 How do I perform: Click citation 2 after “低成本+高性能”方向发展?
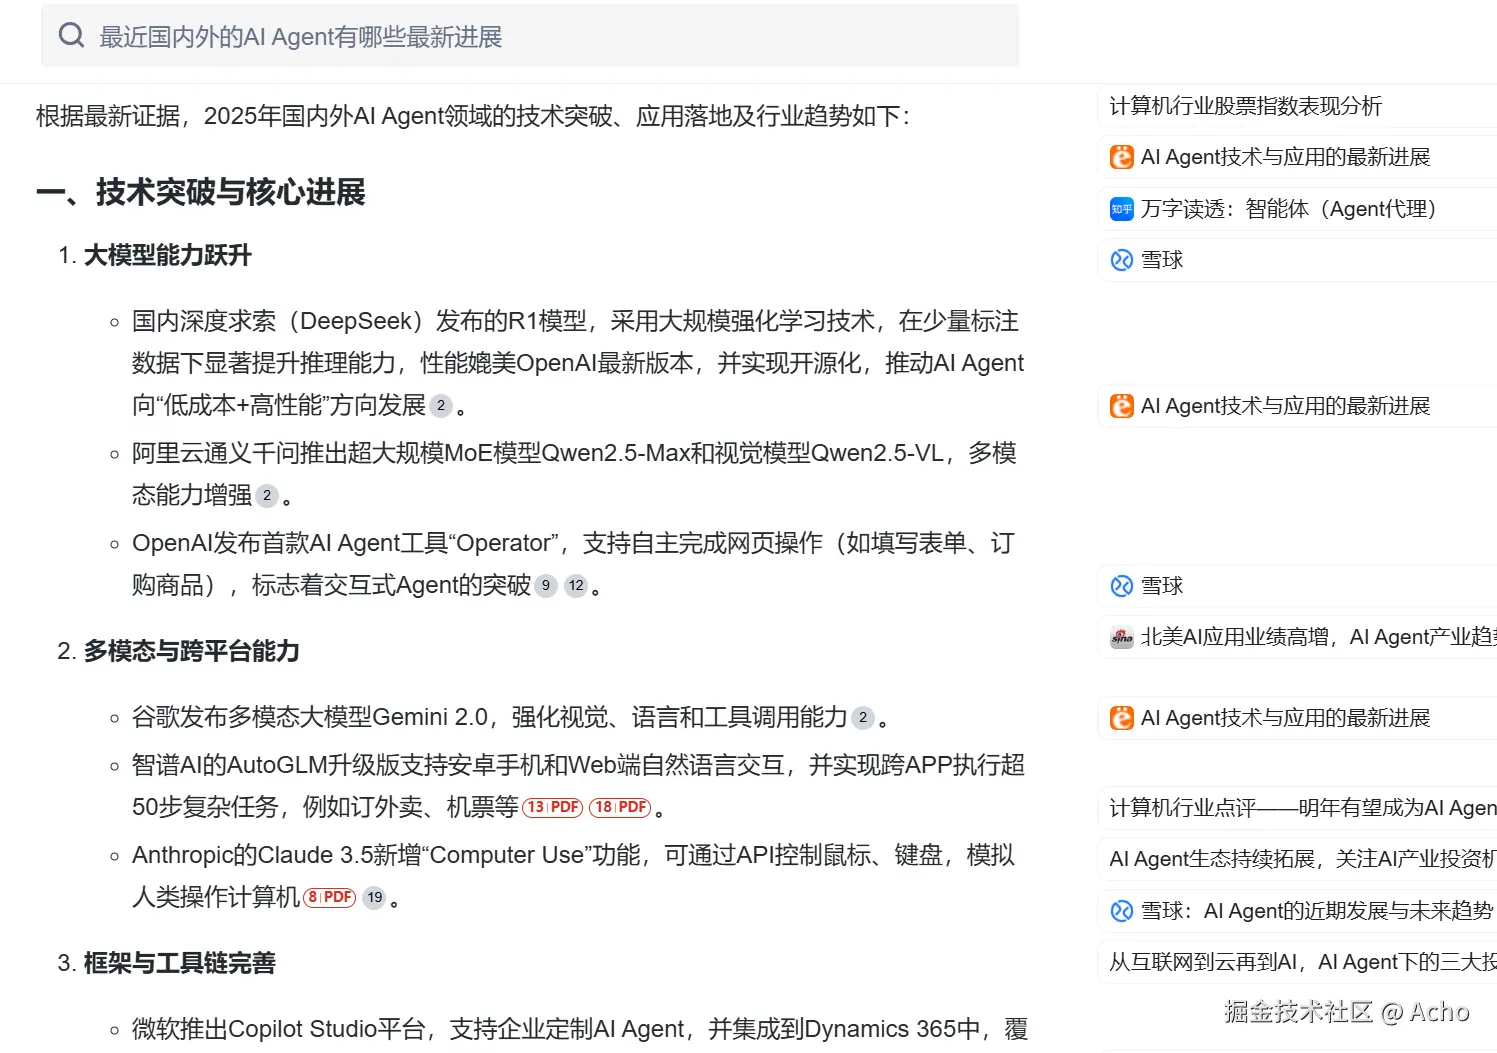[x=441, y=406]
